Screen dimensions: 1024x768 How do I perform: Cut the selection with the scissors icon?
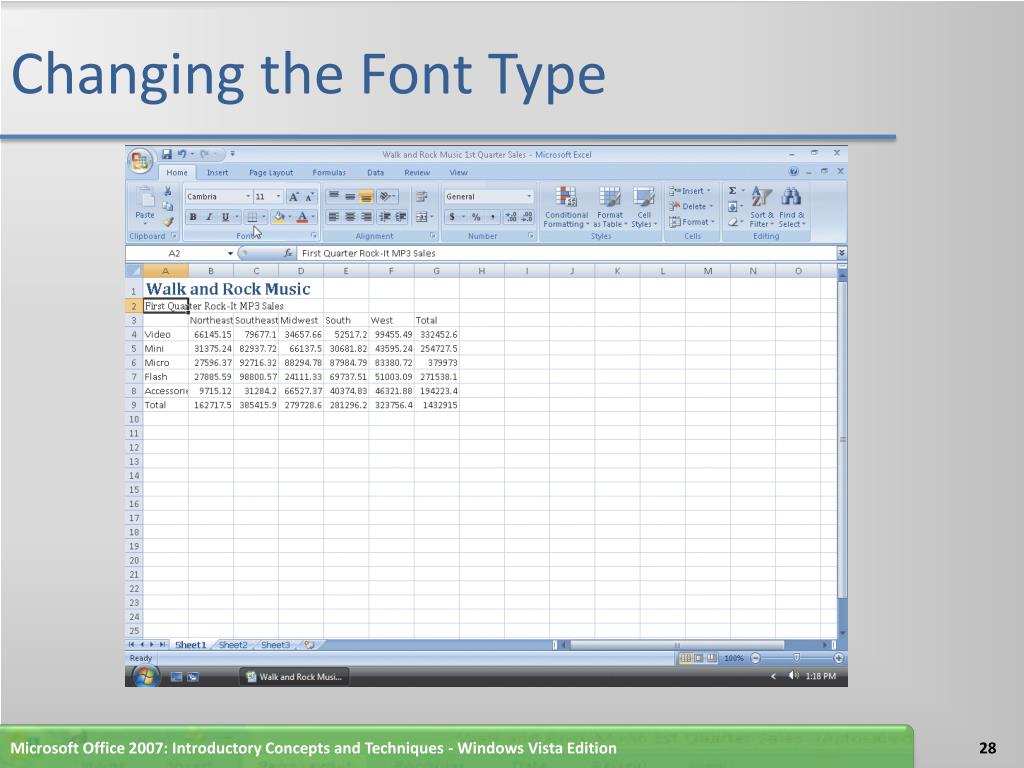point(168,191)
